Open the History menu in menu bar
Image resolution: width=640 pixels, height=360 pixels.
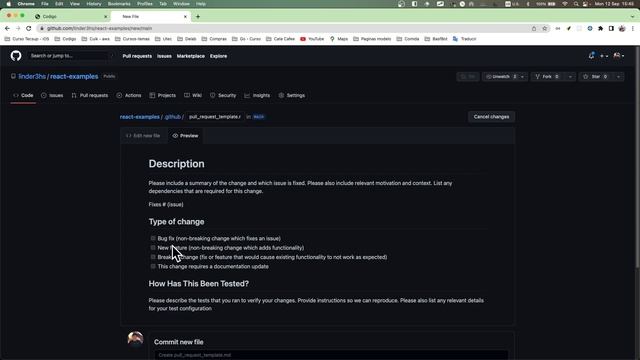click(93, 4)
